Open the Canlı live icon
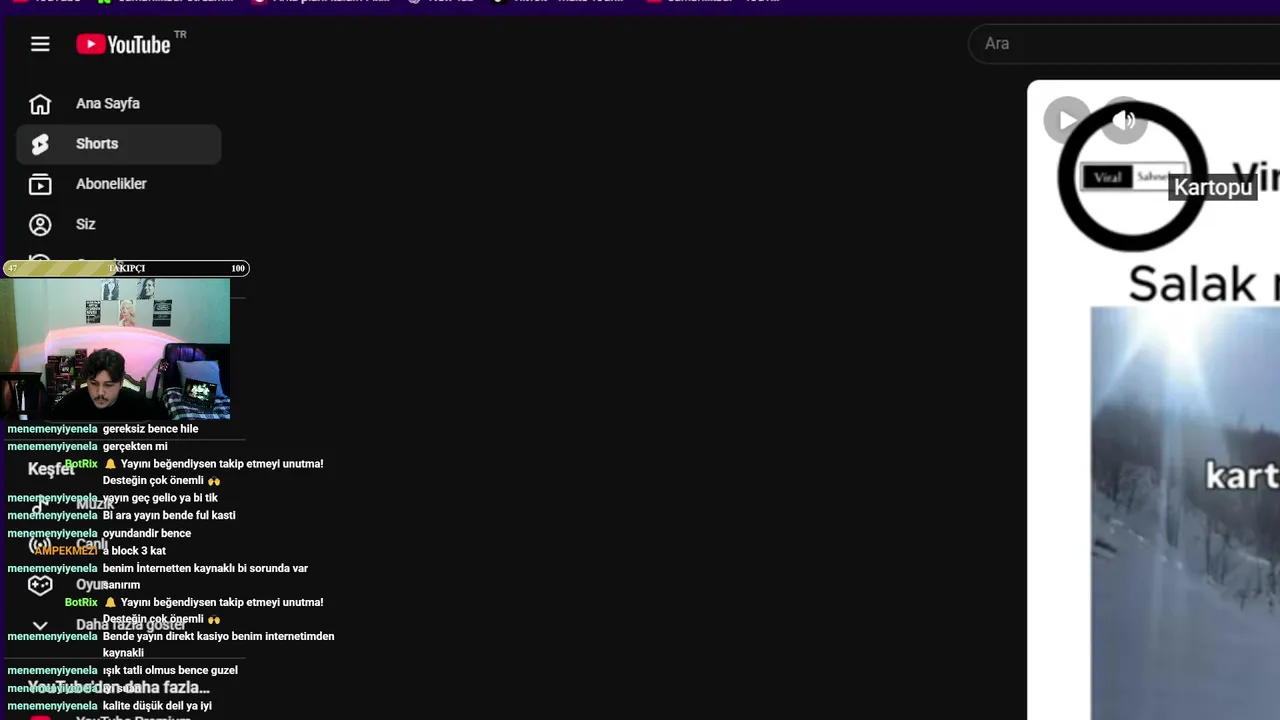 (40, 545)
